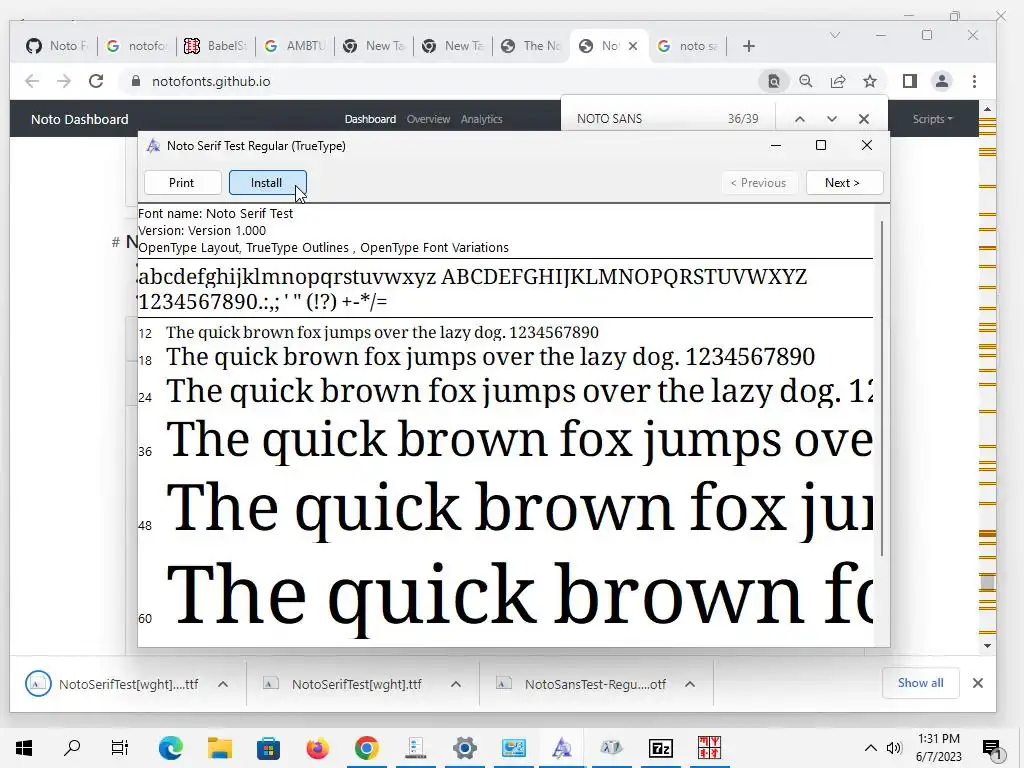Expand options for NotoSerifTest[wght].ttf download
This screenshot has height=768, width=1024.
(456, 684)
